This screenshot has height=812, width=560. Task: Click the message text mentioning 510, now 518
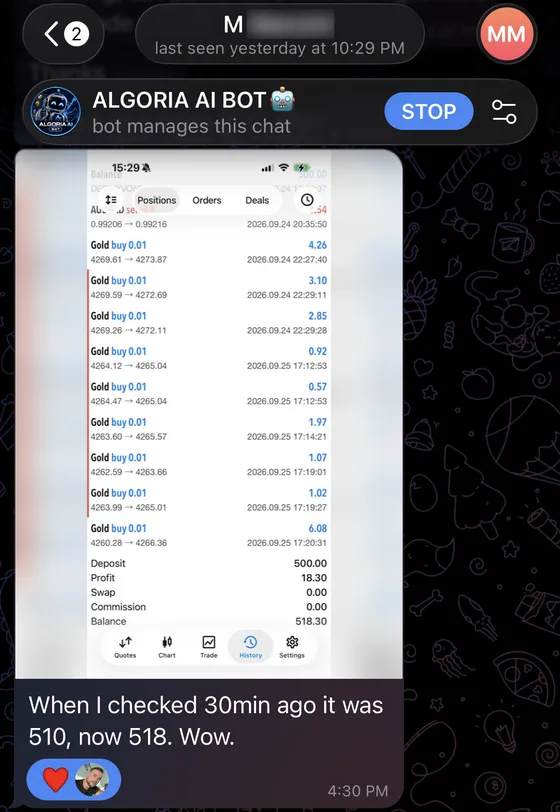(206, 721)
